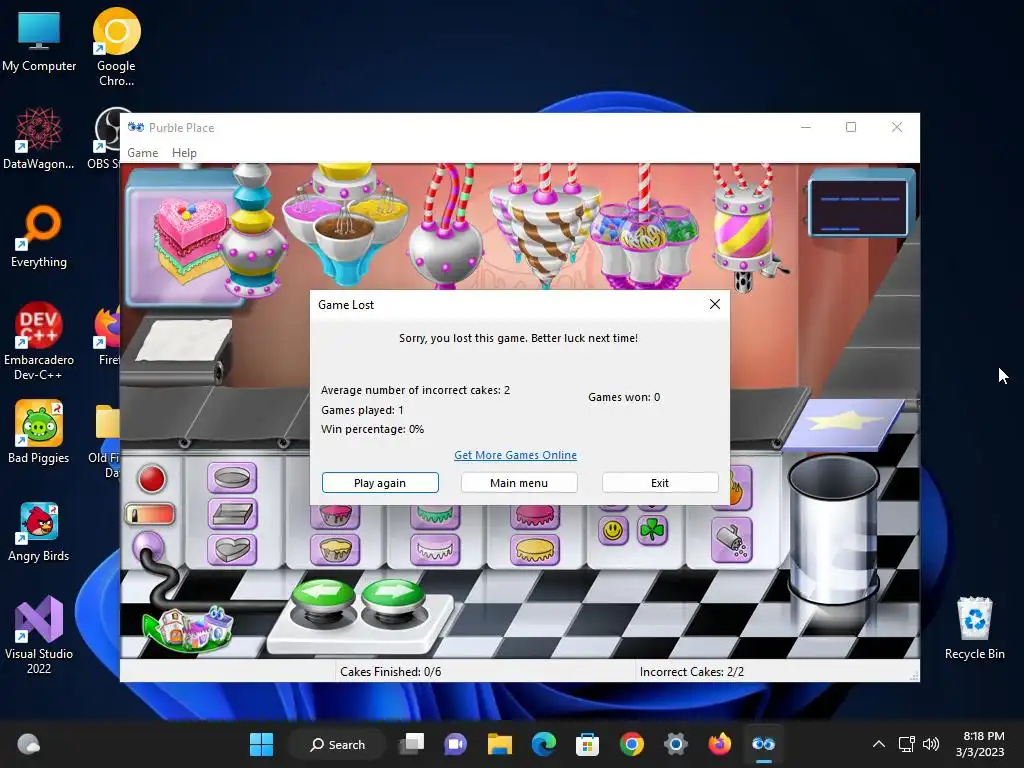Screen dimensions: 1024x768
Task: Open Microsoft Edge from the taskbar
Action: tap(543, 744)
